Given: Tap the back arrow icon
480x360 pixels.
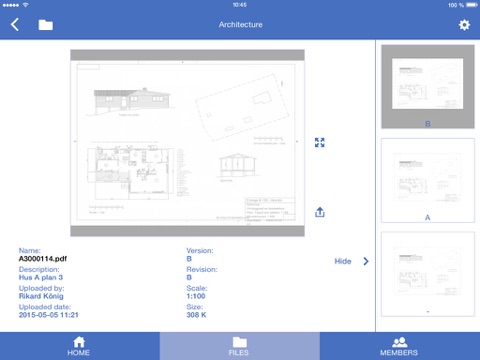Looking at the screenshot, I should tap(15, 25).
